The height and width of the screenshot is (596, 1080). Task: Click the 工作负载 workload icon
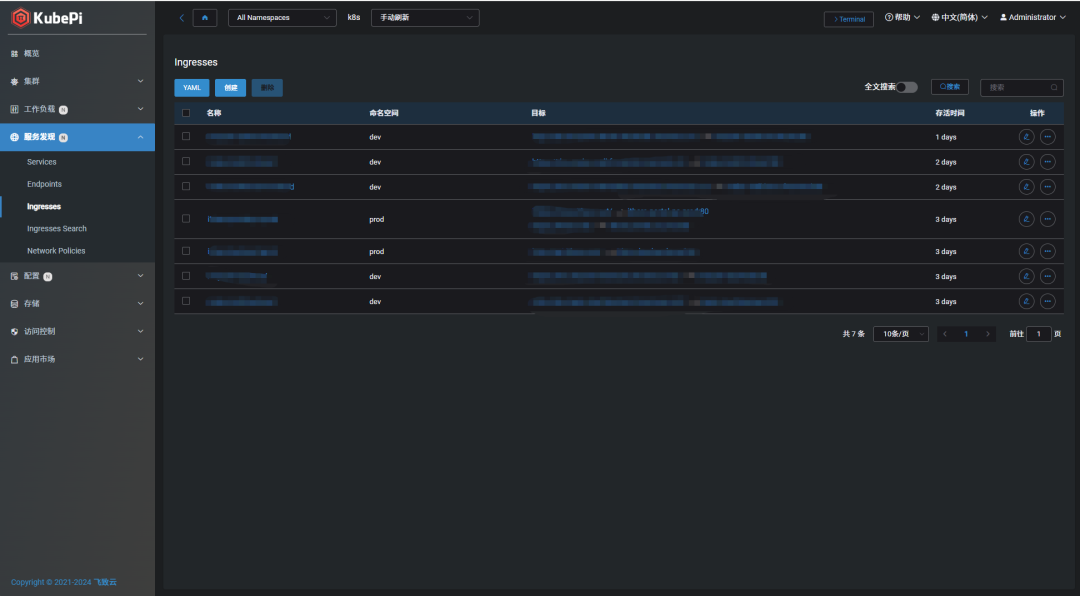pyautogui.click(x=14, y=109)
